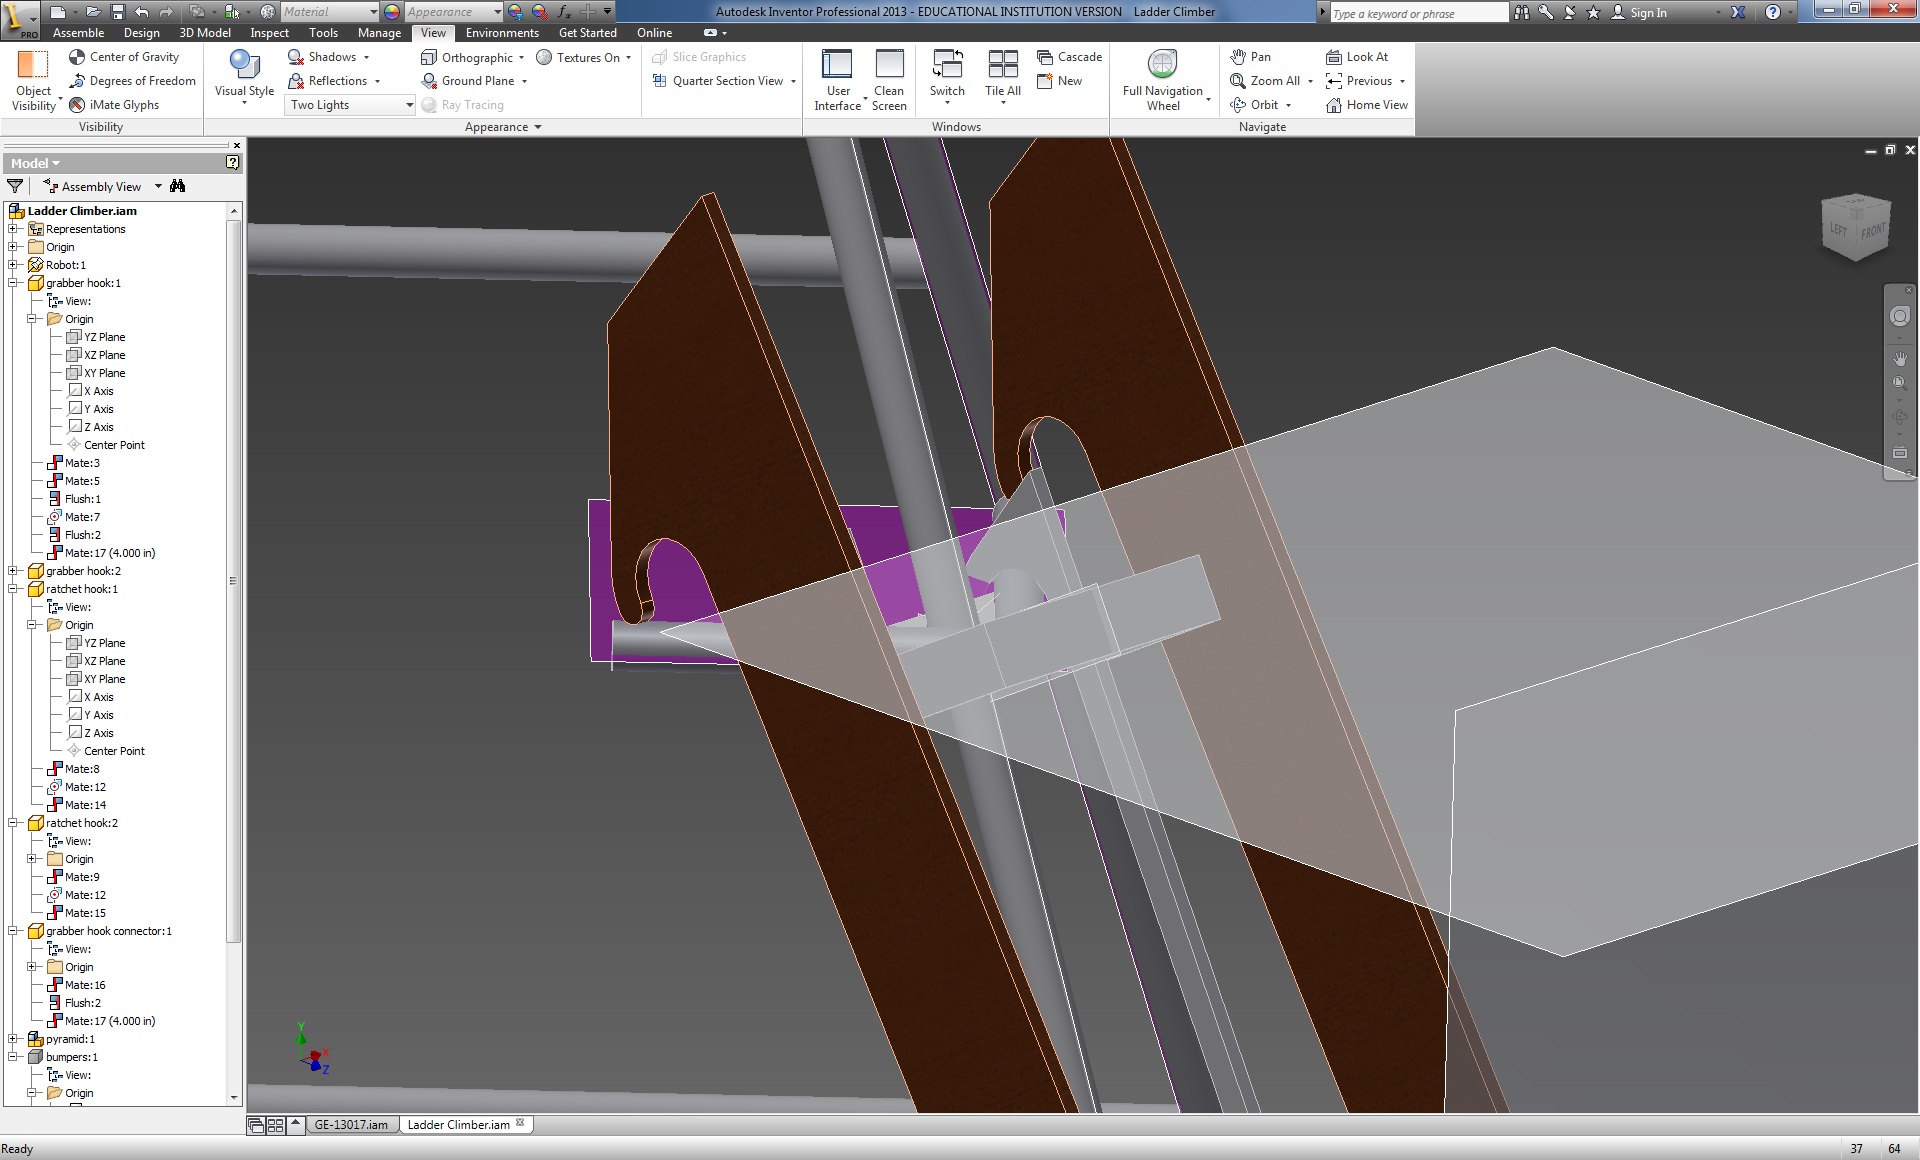Select the Orbit tool
Image resolution: width=1920 pixels, height=1160 pixels.
point(1255,105)
